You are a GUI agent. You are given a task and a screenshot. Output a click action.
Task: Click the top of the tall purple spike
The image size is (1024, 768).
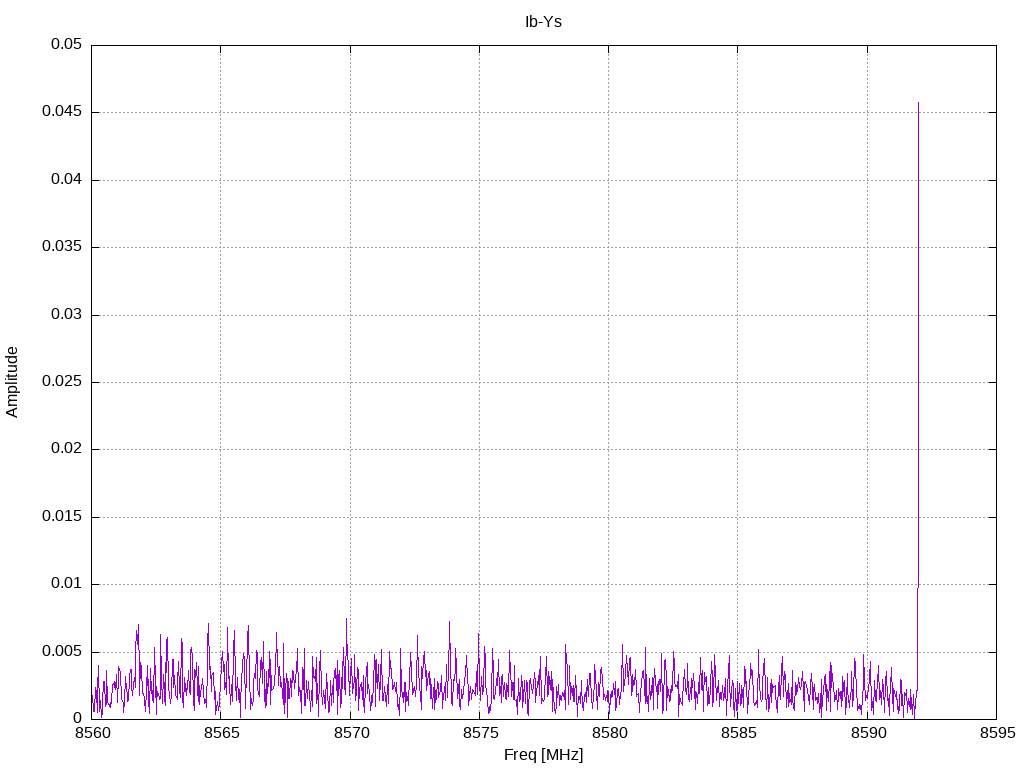point(918,103)
